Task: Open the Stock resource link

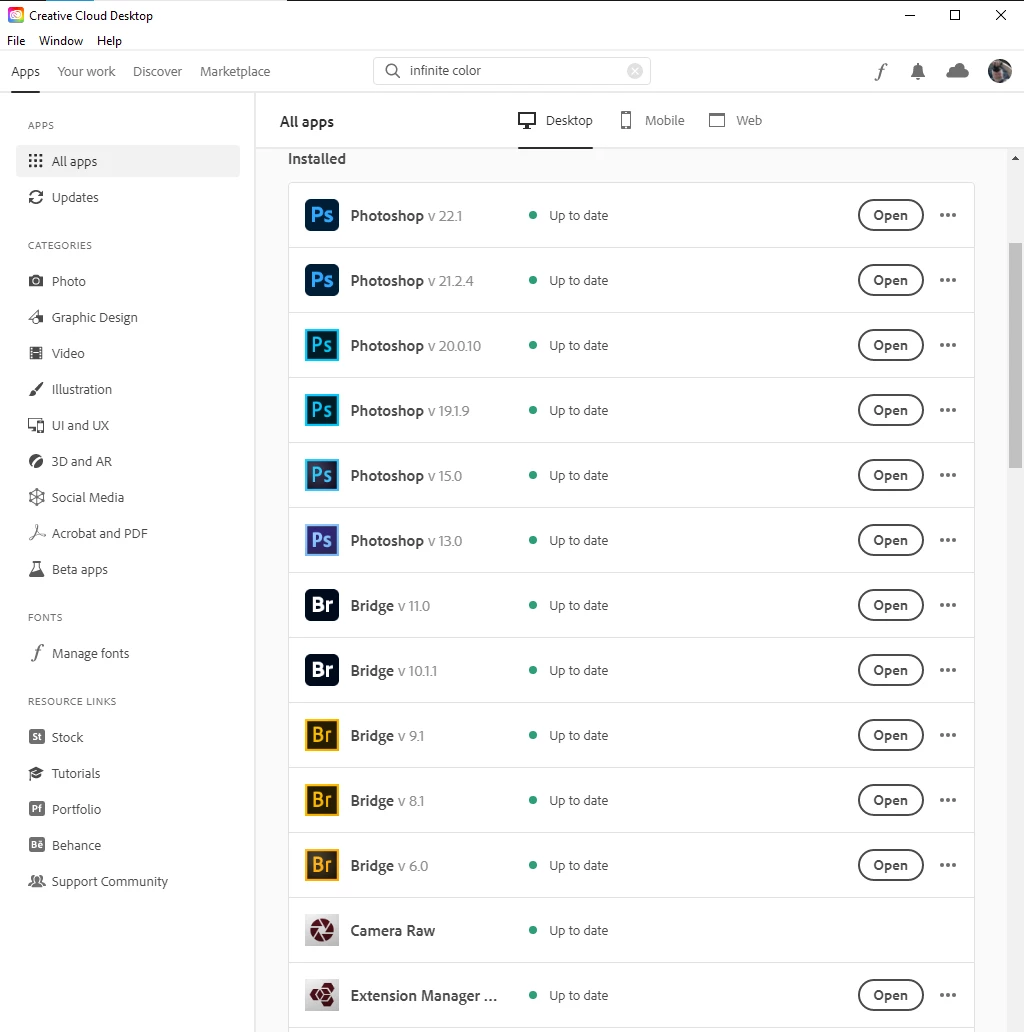Action: point(56,737)
